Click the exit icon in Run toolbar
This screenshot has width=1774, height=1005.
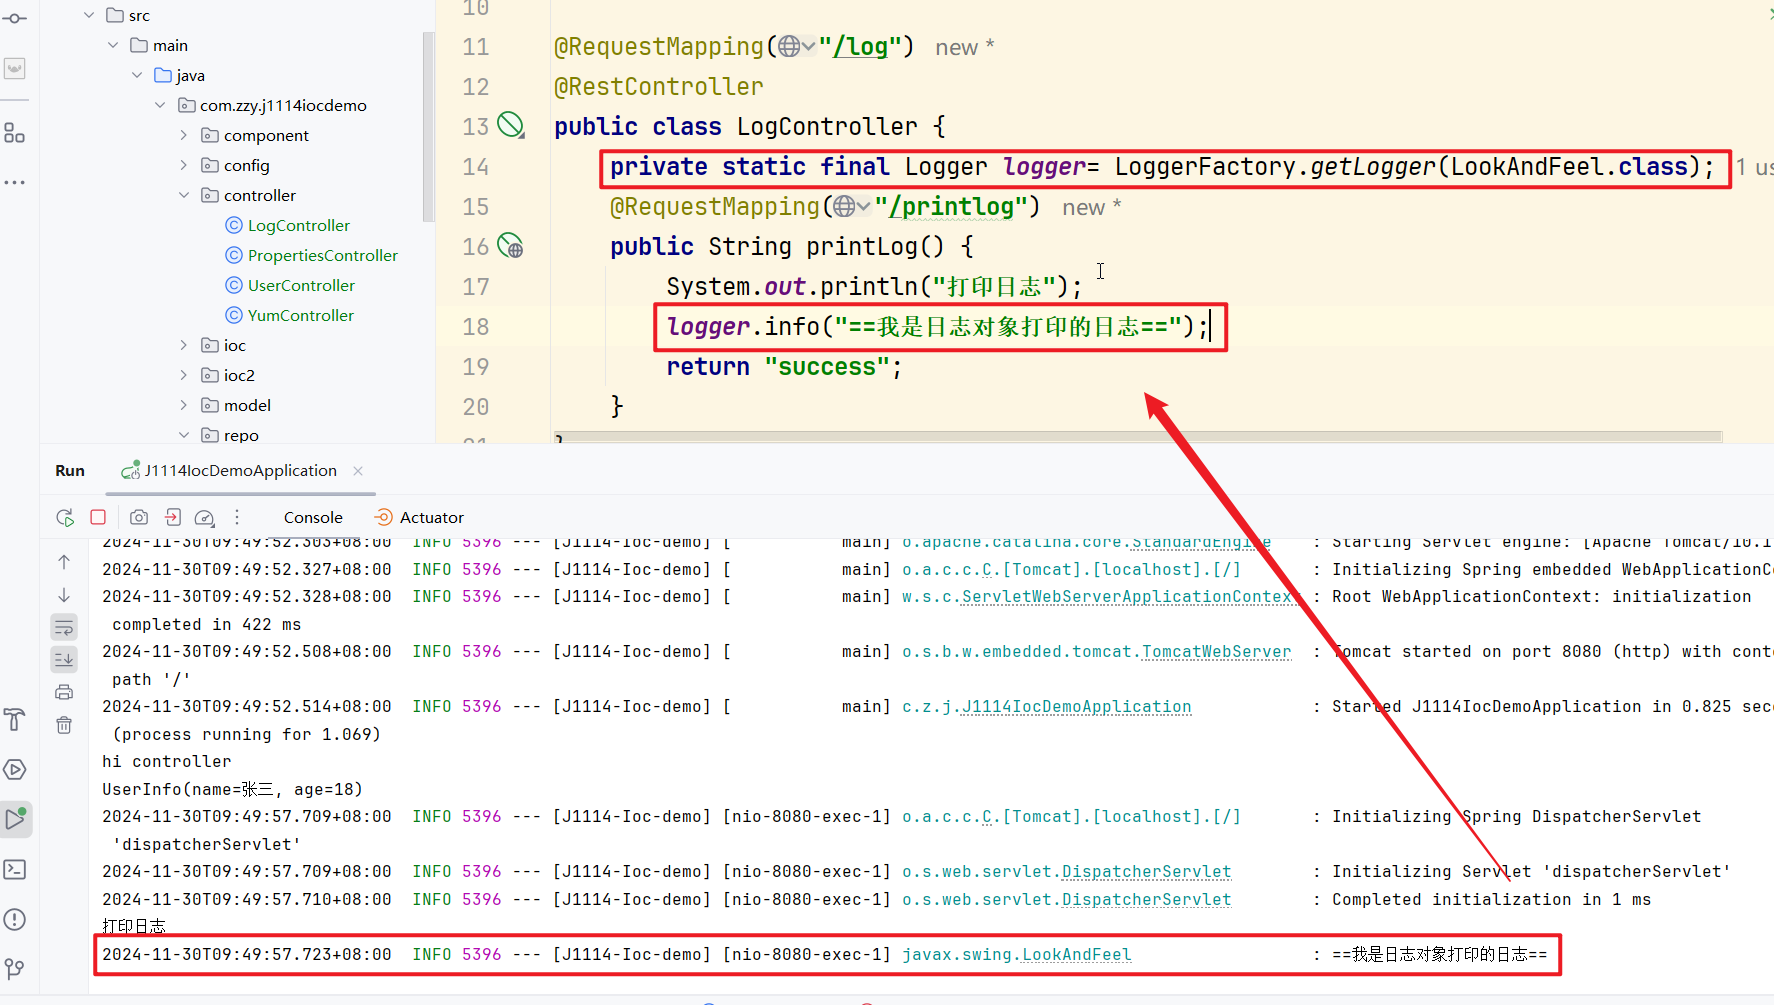(x=173, y=517)
